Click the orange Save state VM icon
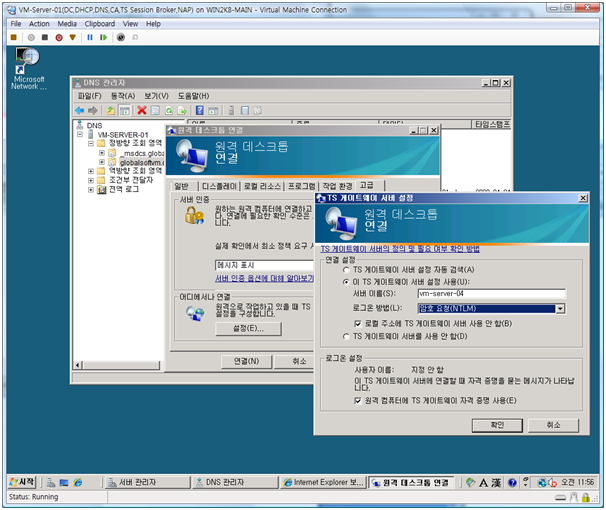Image resolution: width=606 pixels, height=510 pixels. [73, 37]
